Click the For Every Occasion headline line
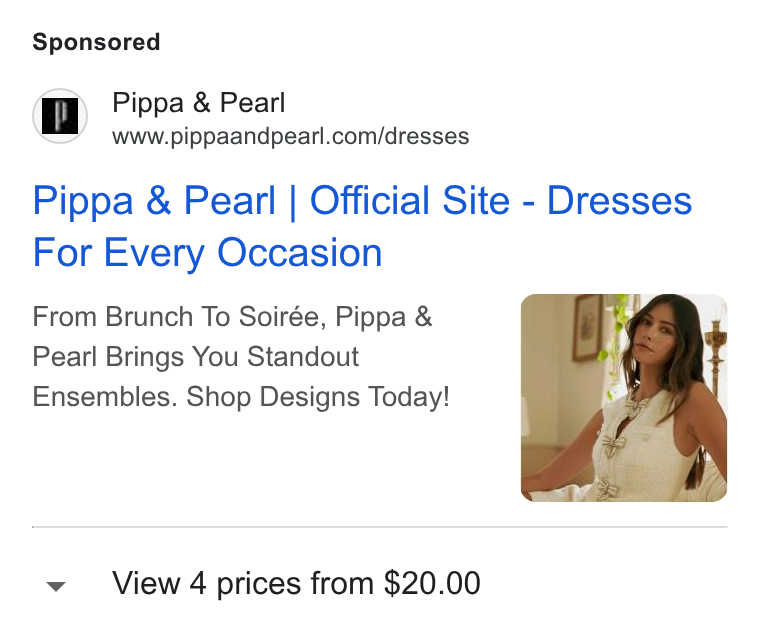Screen dimensions: 760x644 pyautogui.click(x=207, y=252)
